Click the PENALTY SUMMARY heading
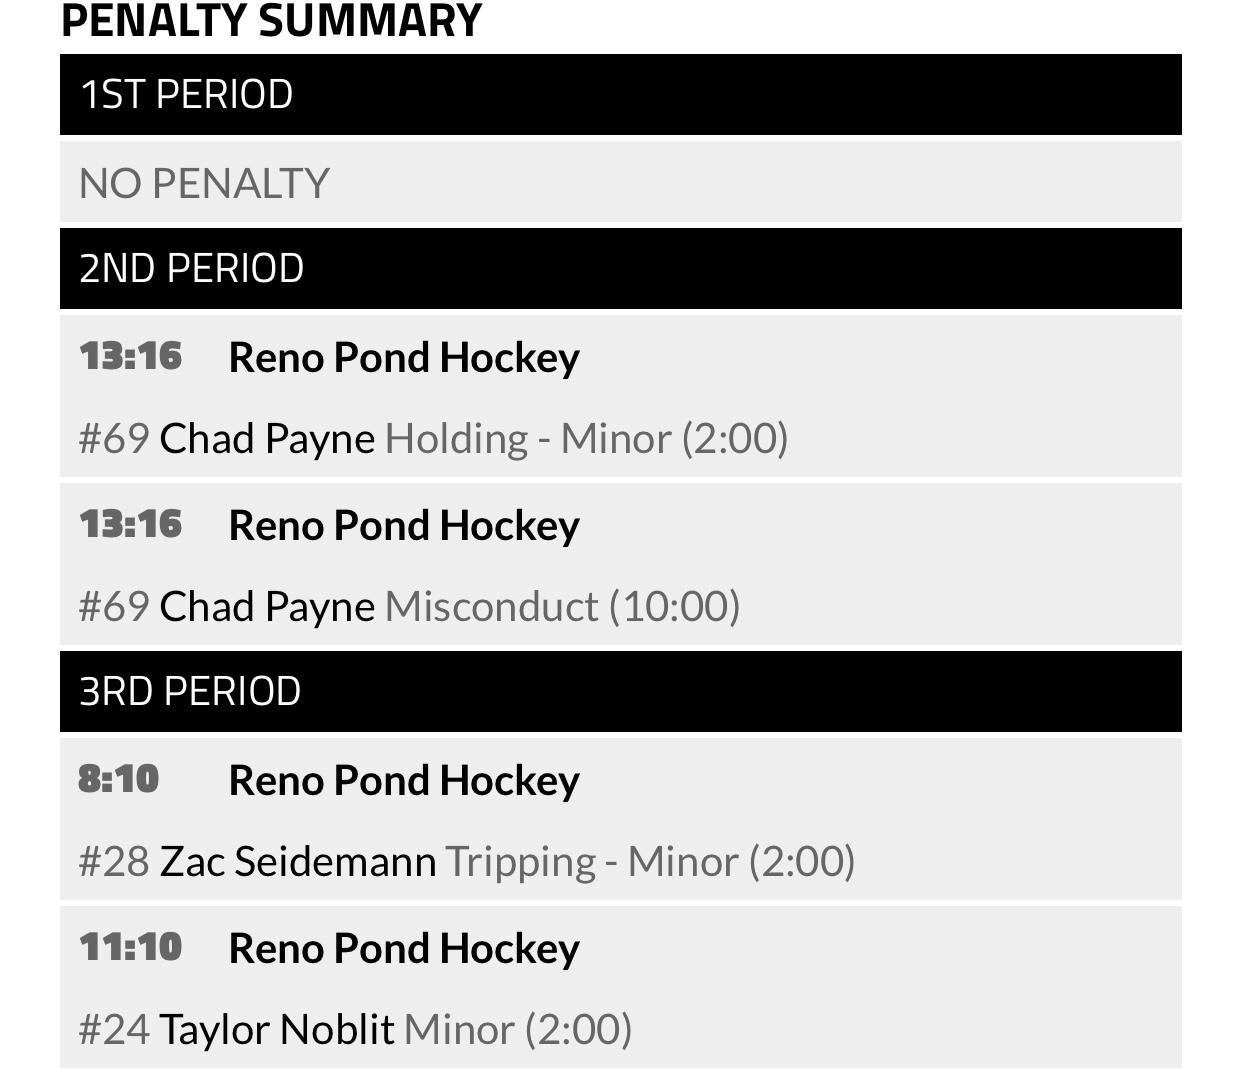The width and height of the screenshot is (1242, 1069). coord(271,20)
